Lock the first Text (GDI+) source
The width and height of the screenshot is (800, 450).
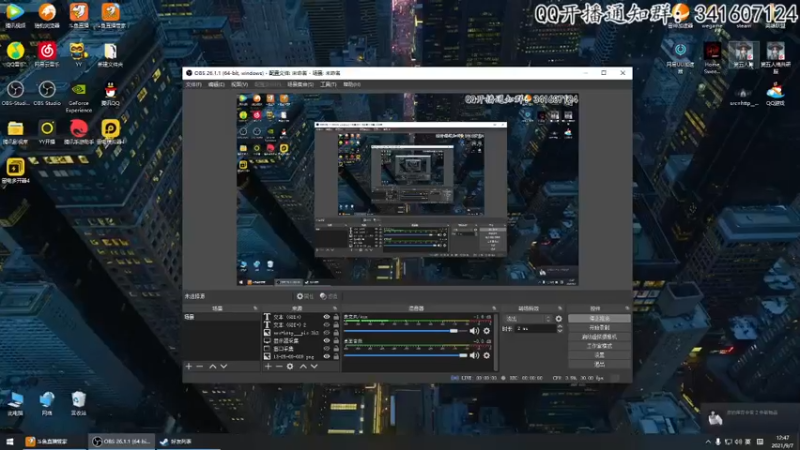click(336, 317)
